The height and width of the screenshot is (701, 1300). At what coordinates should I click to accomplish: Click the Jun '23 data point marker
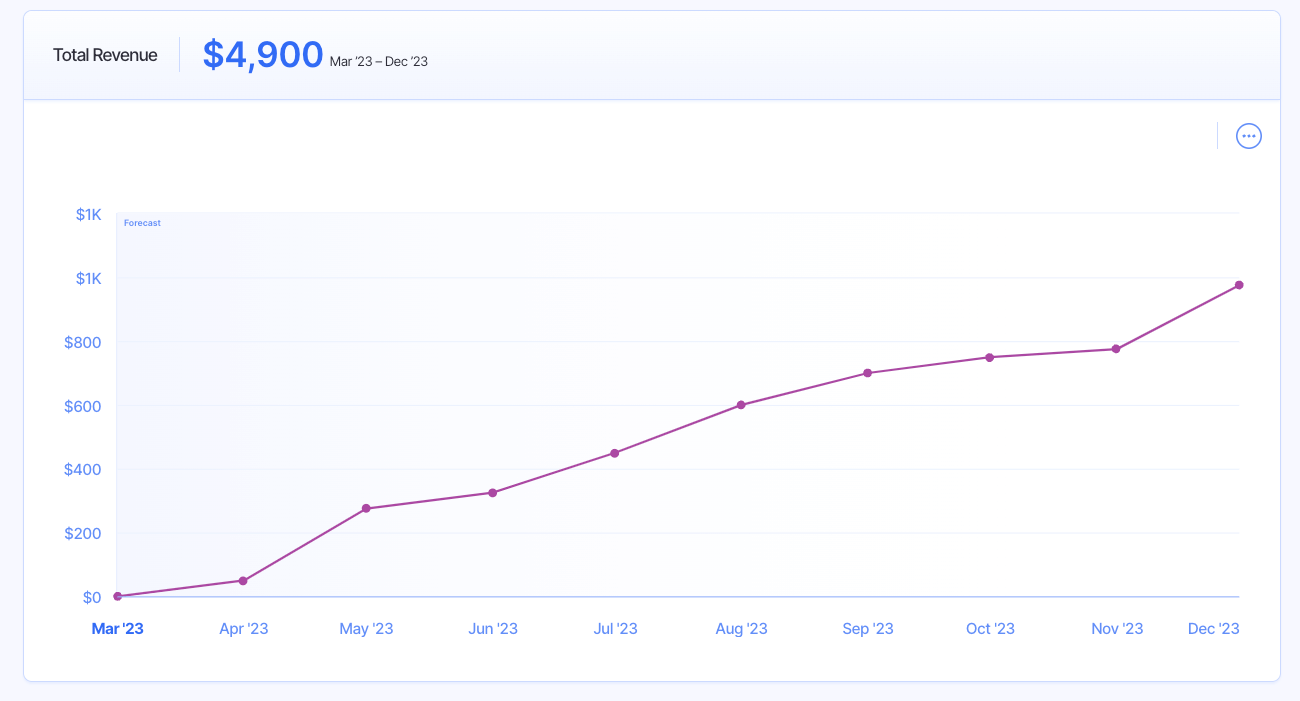pyautogui.click(x=491, y=492)
